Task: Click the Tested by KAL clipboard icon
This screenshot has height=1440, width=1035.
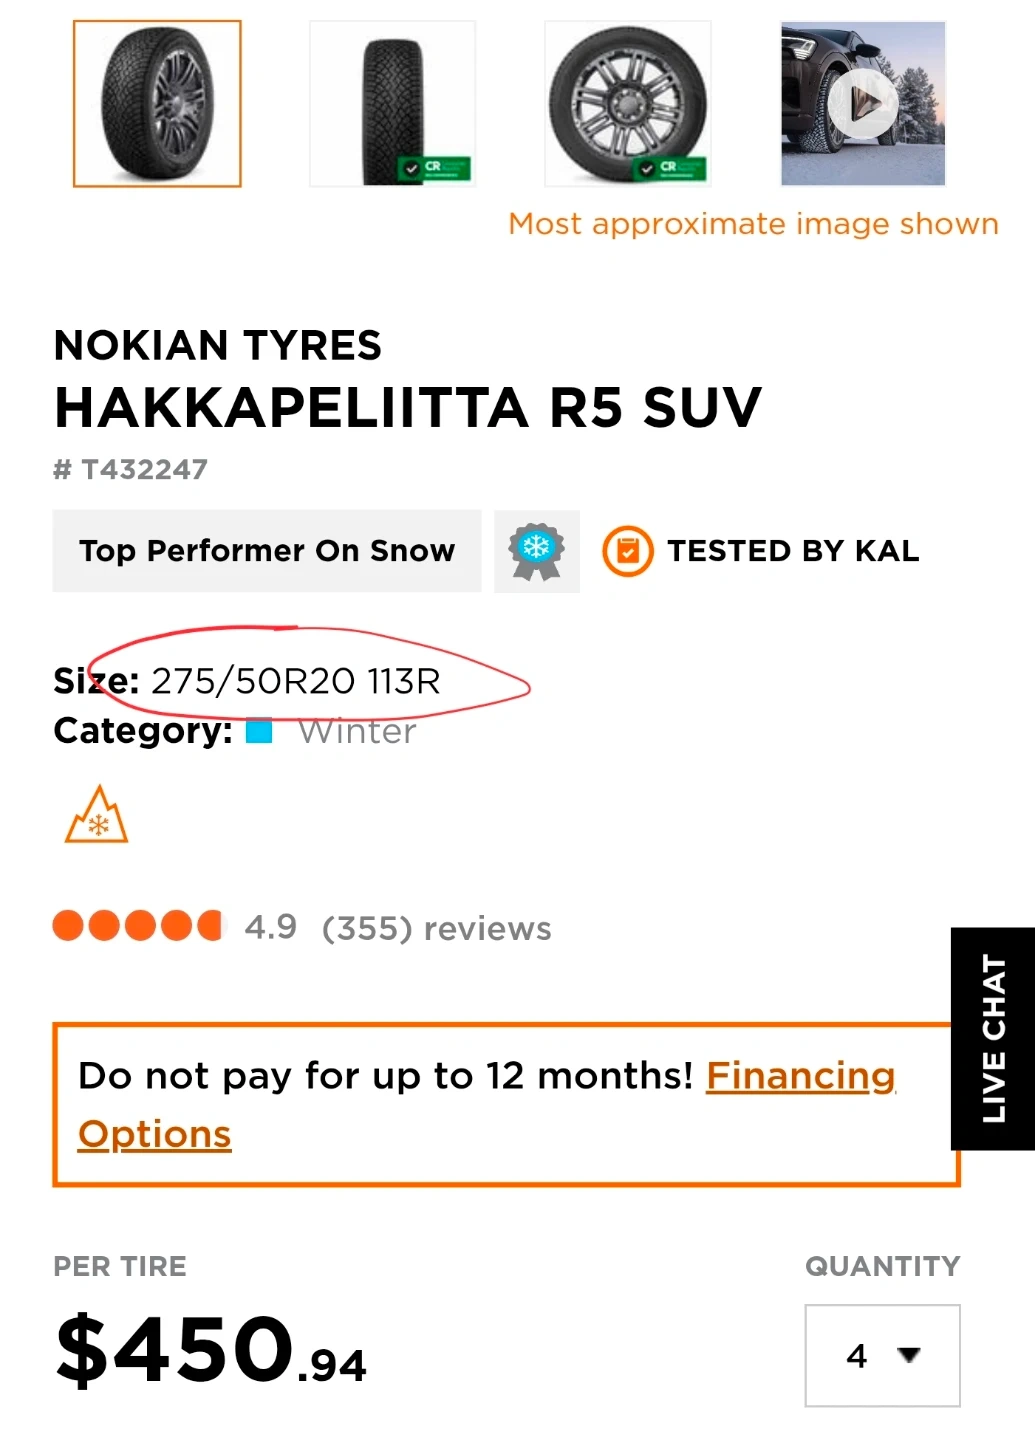Action: click(x=627, y=551)
